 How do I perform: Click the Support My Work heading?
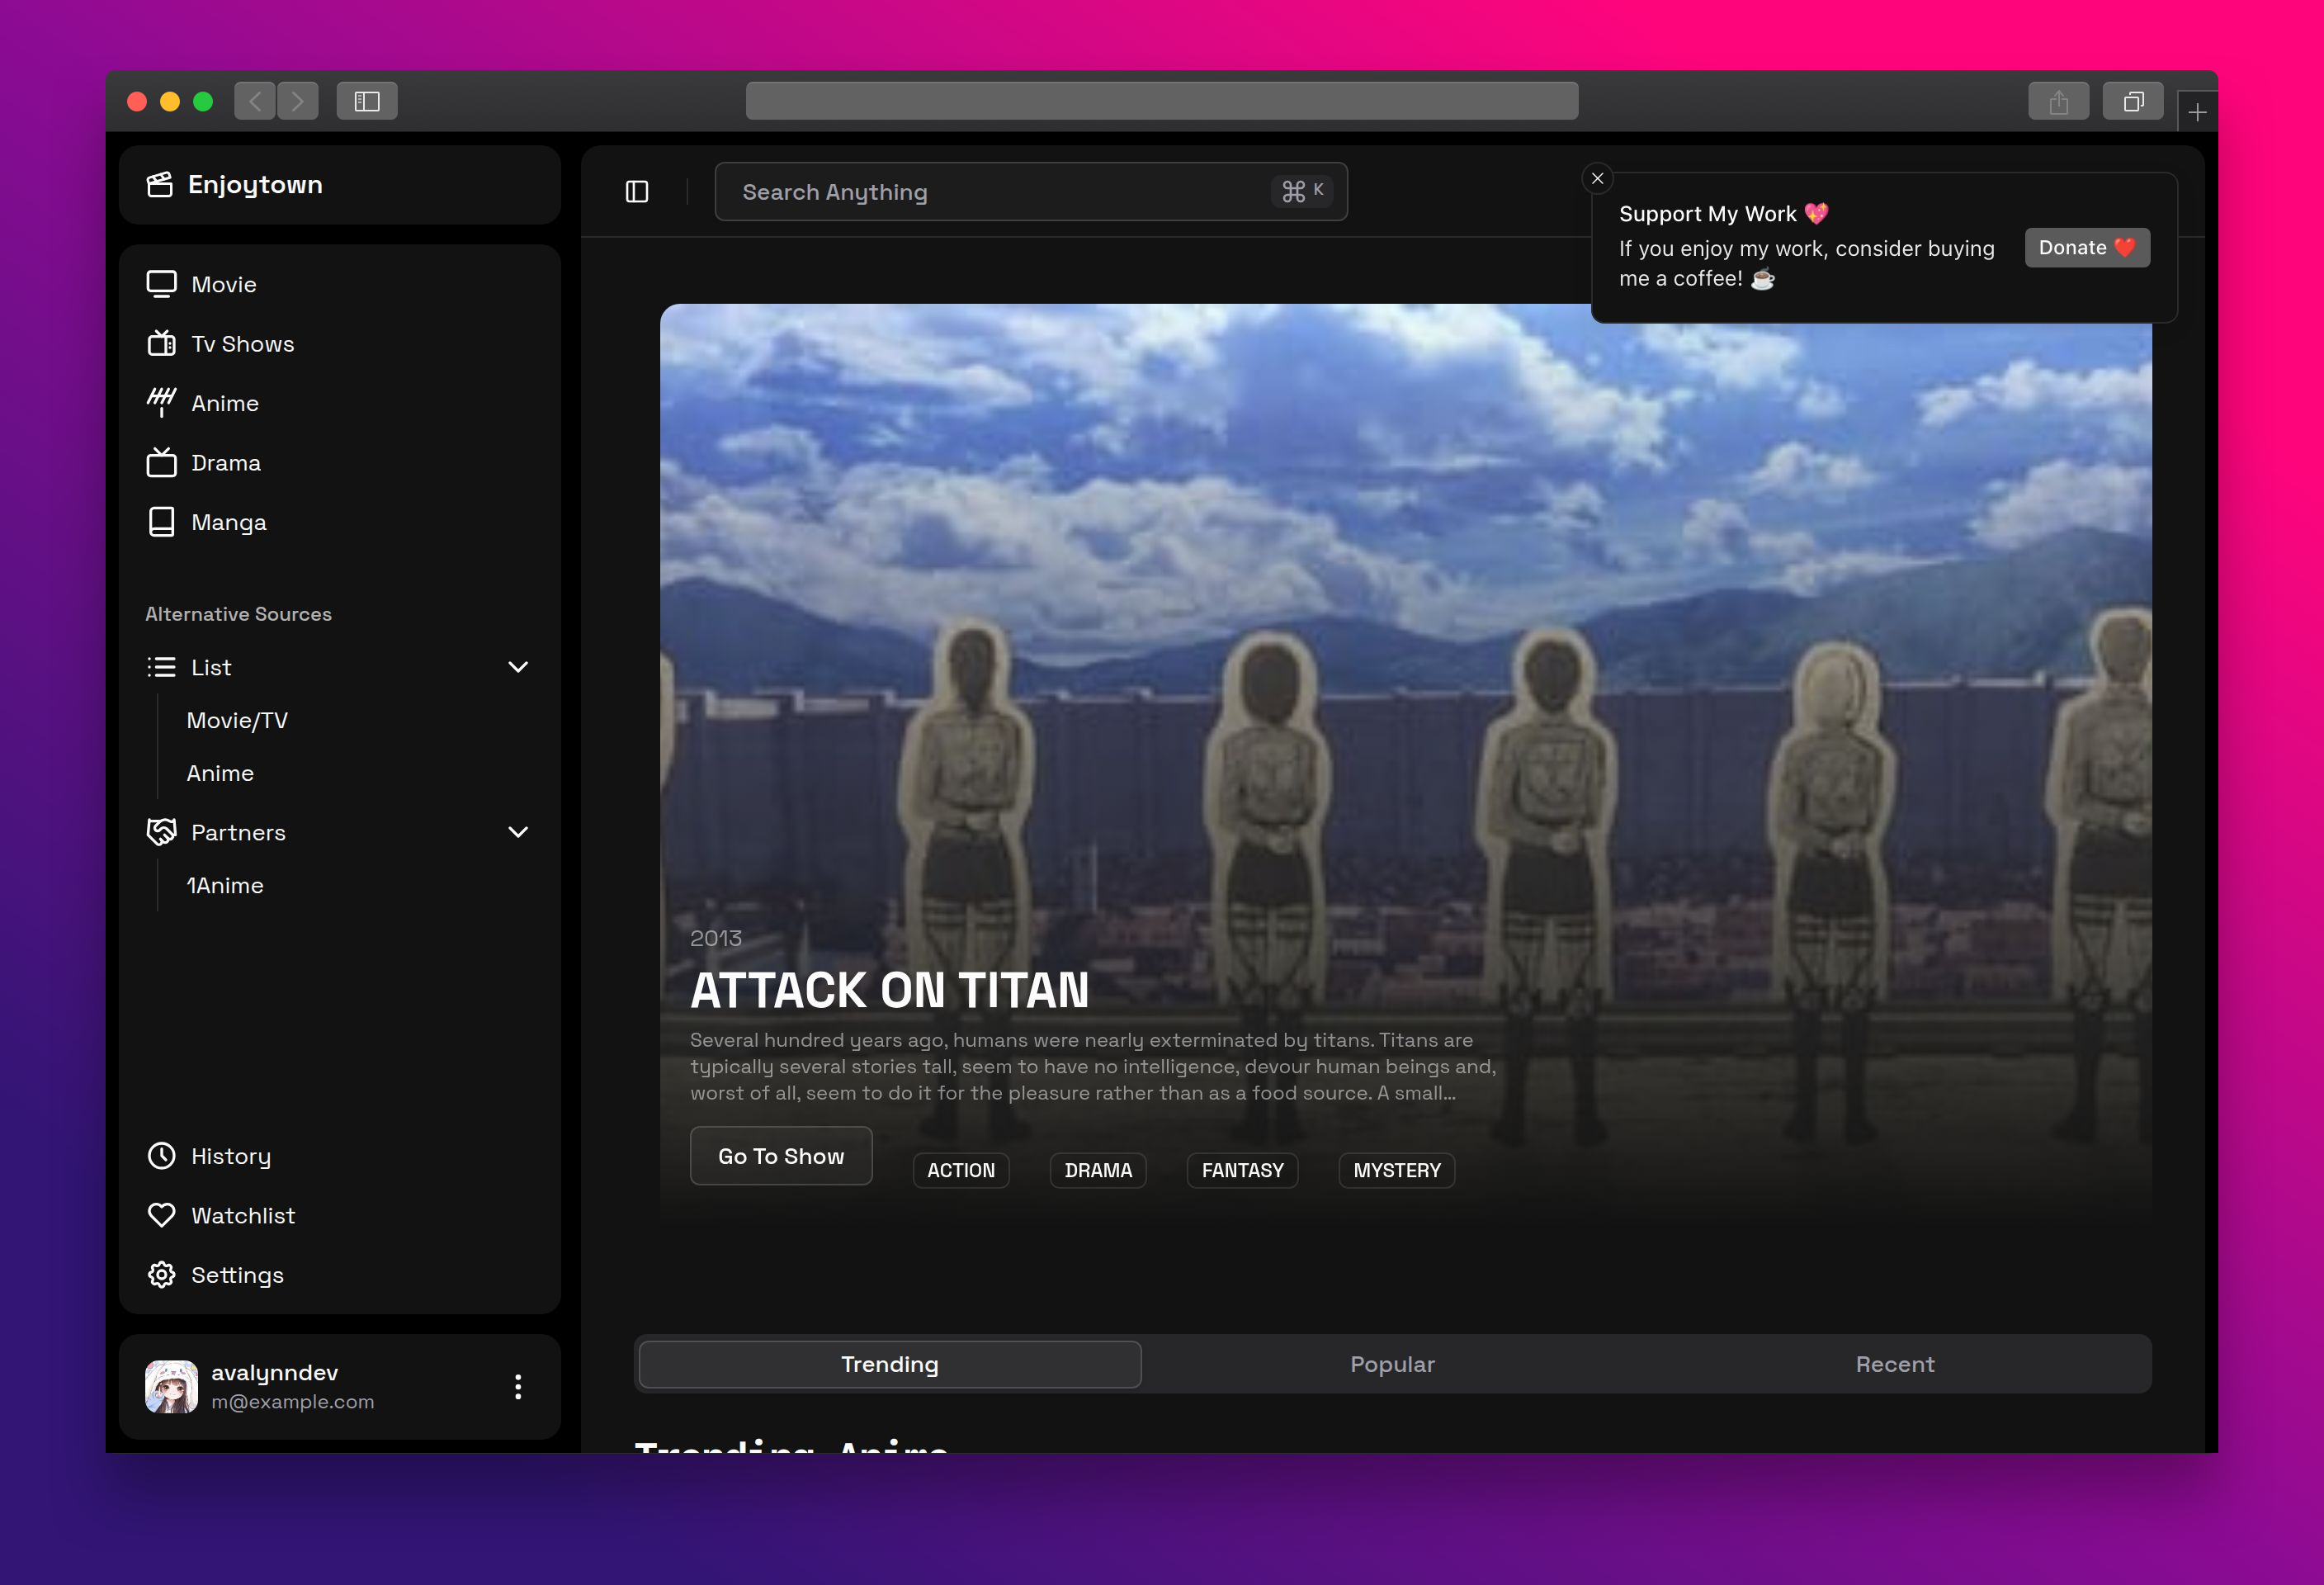point(1724,214)
